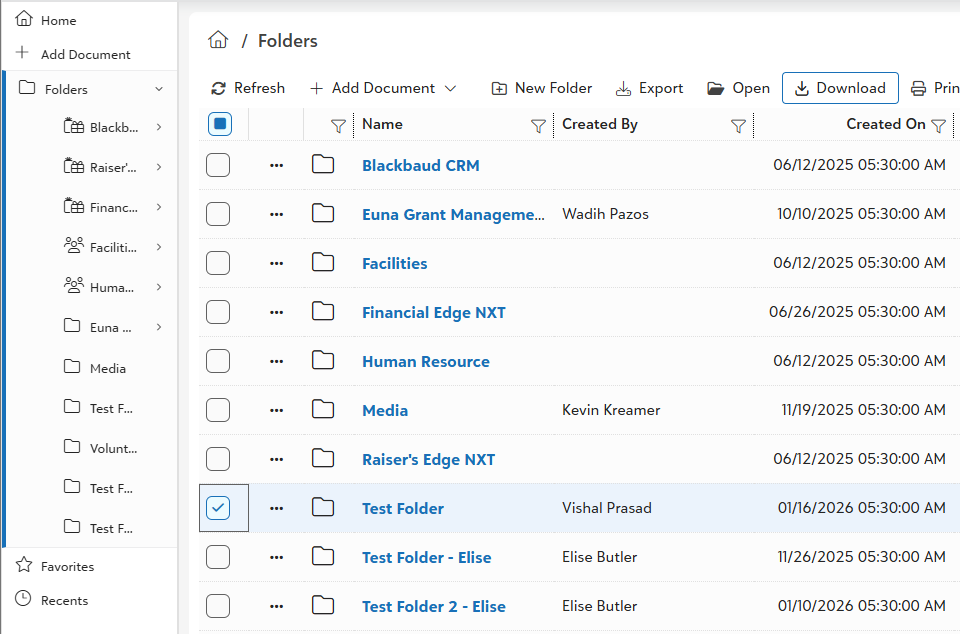Open three-dot menu for Test Folder row

coord(277,508)
